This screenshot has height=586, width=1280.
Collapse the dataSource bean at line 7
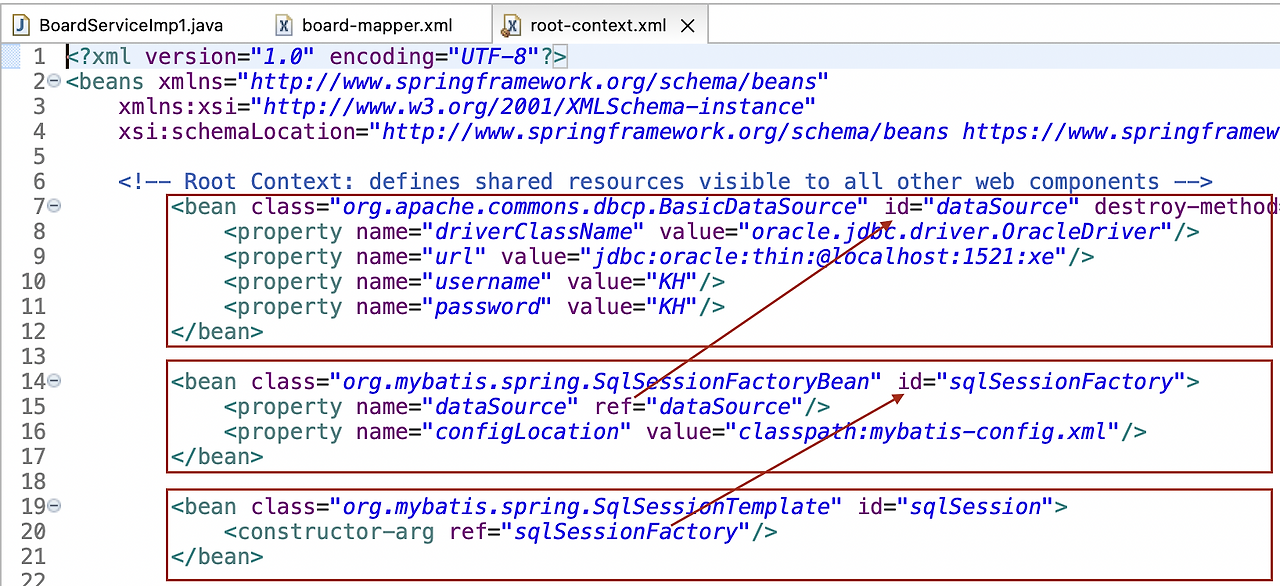[x=55, y=206]
